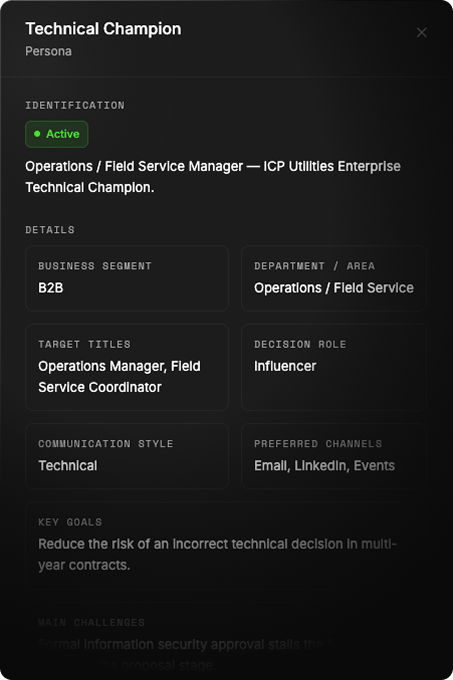Image resolution: width=453 pixels, height=680 pixels.
Task: Click the Decision Role Influencer card
Action: 334,367
